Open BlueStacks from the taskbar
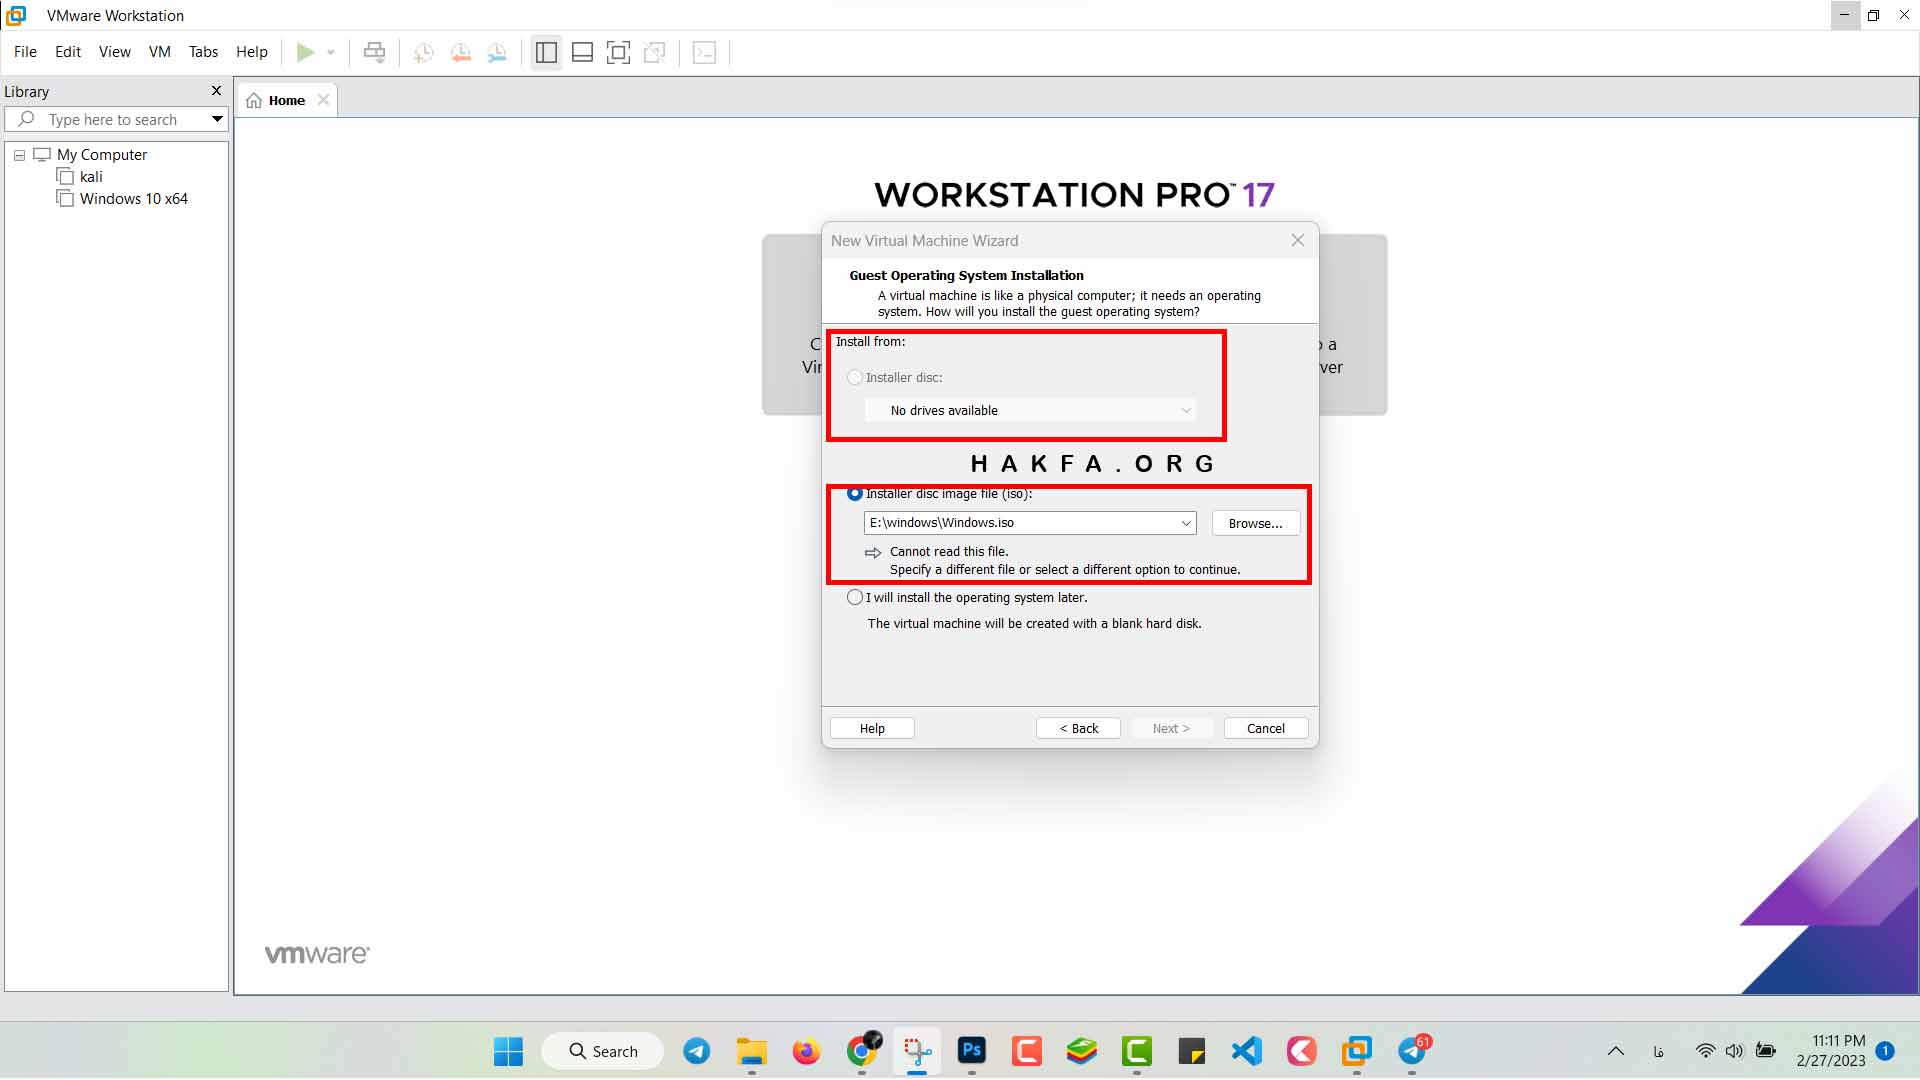Screen dimensions: 1920x1080 click(x=1082, y=1051)
